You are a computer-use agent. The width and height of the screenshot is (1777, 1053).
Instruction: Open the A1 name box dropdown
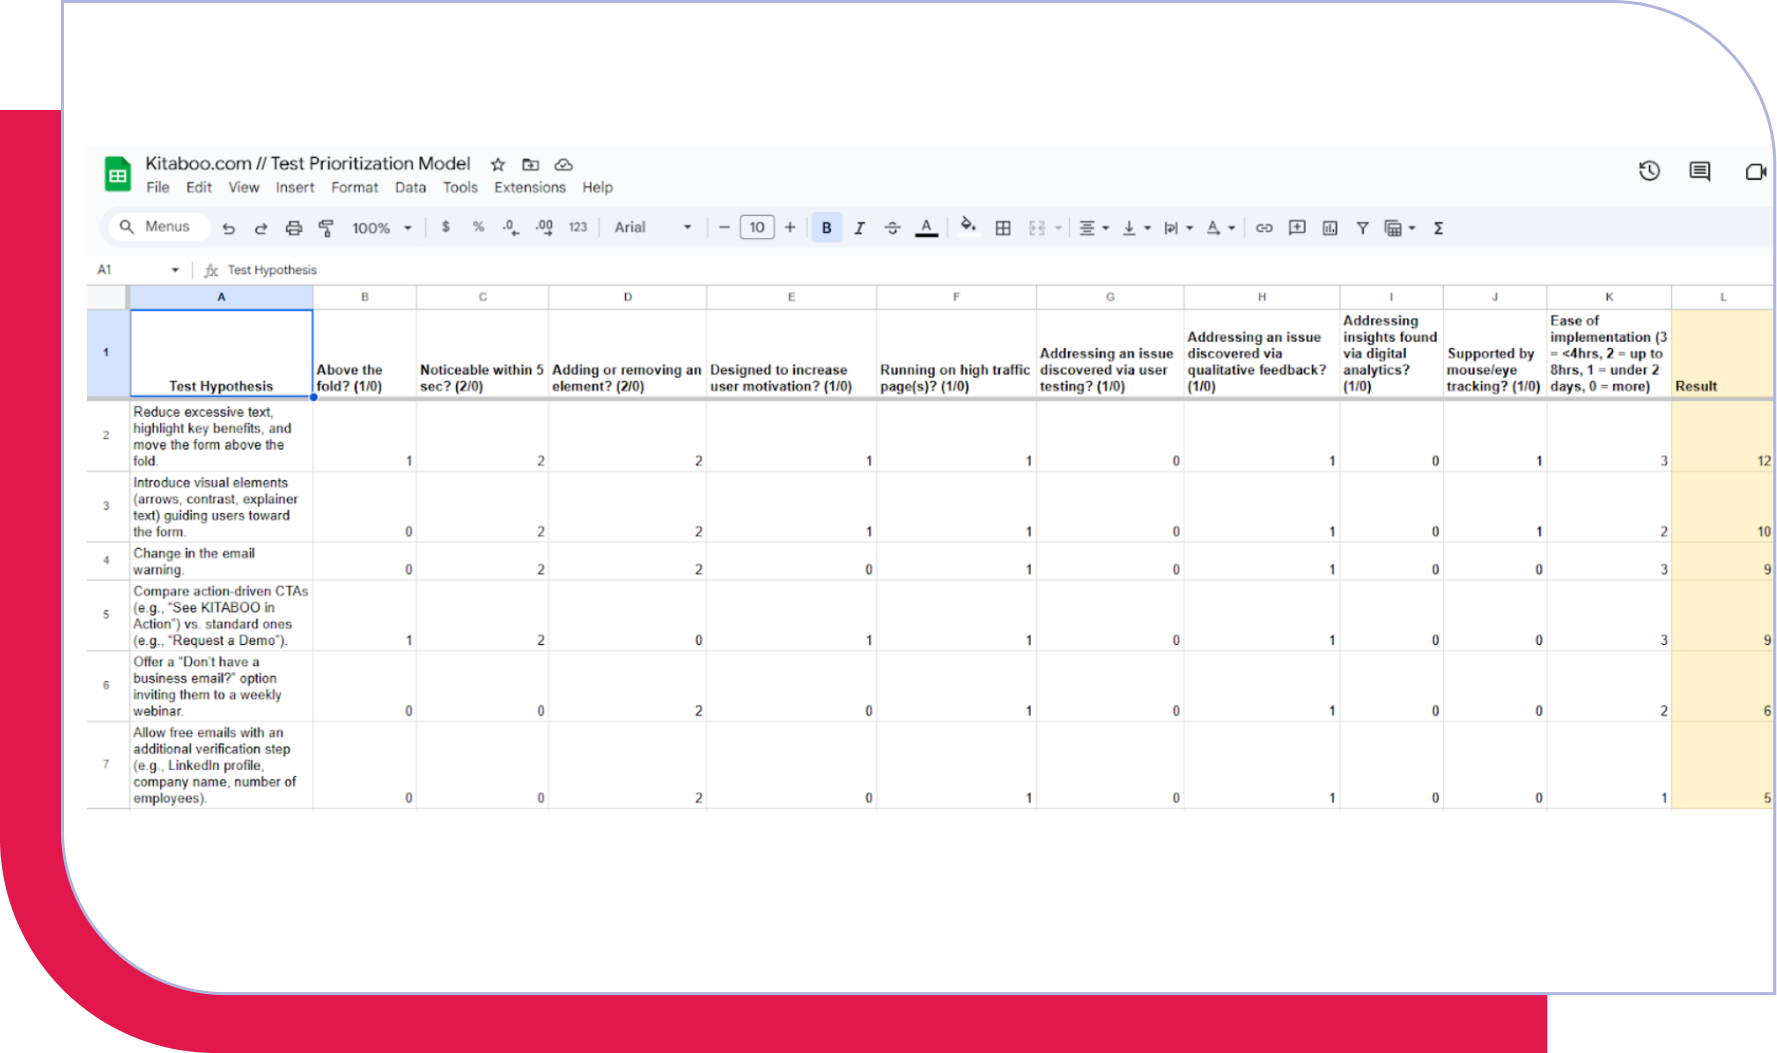[175, 270]
